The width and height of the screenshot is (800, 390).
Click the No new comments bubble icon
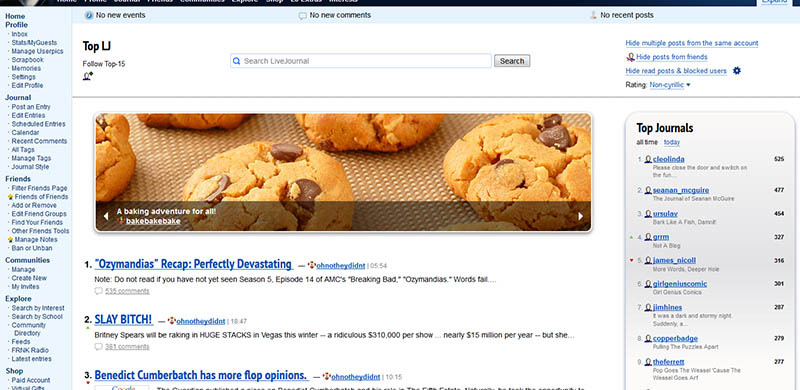[x=303, y=16]
